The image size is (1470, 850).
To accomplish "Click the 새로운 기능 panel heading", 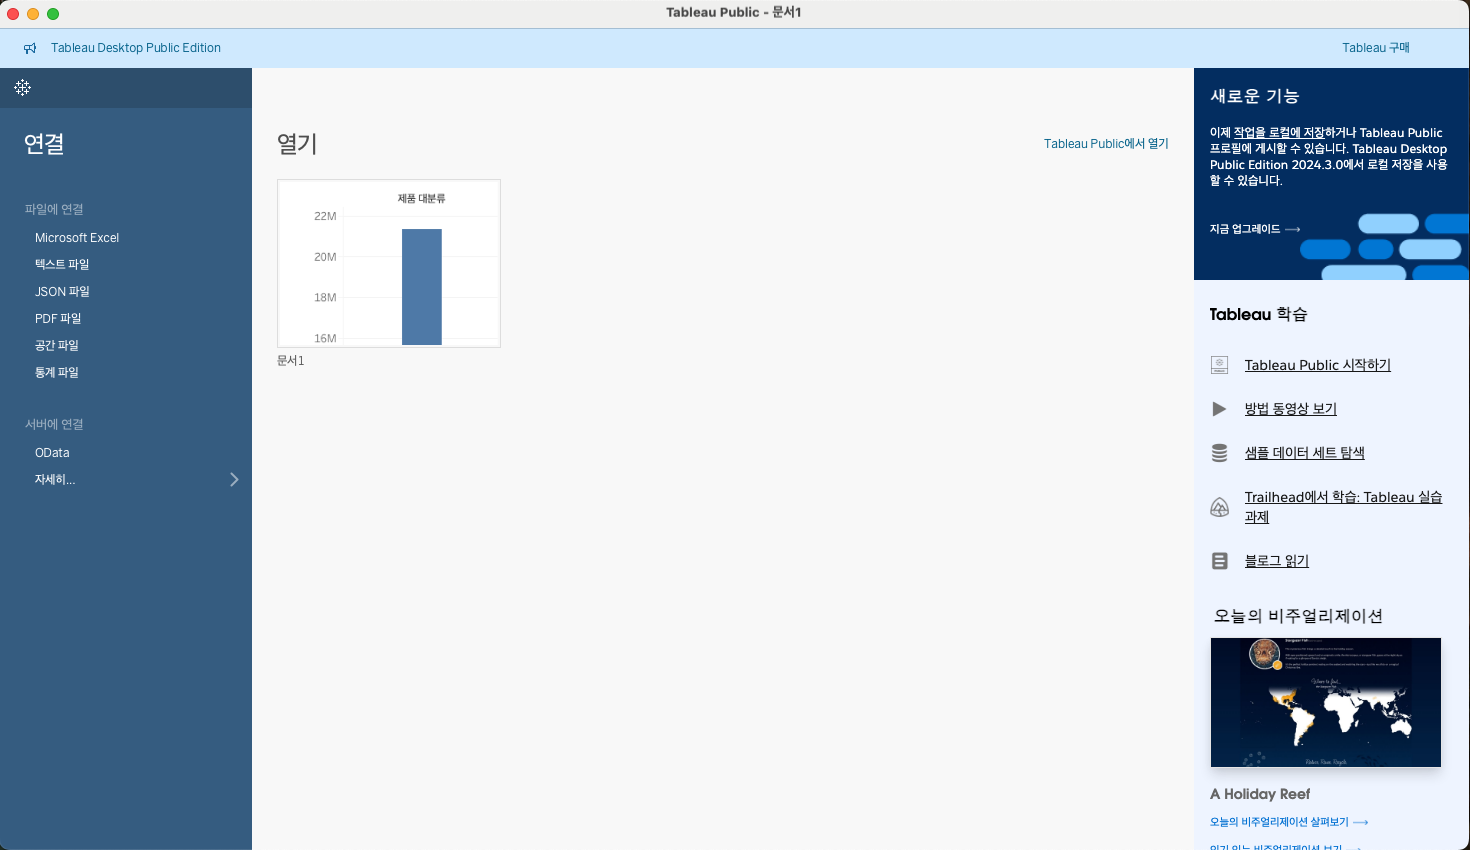I will [x=1255, y=96].
